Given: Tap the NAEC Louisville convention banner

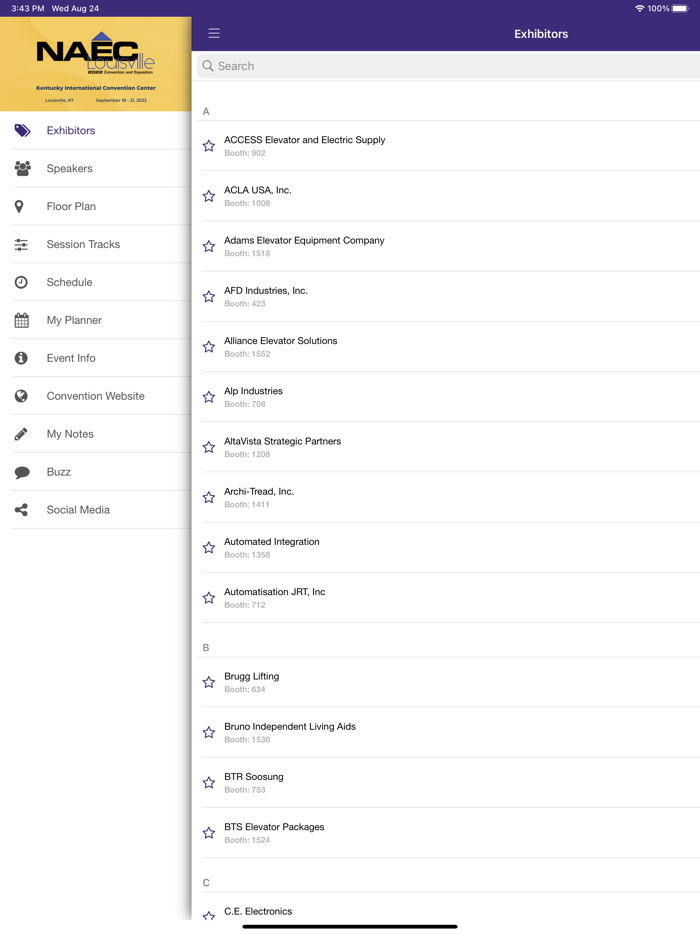Looking at the screenshot, I should click(96, 64).
